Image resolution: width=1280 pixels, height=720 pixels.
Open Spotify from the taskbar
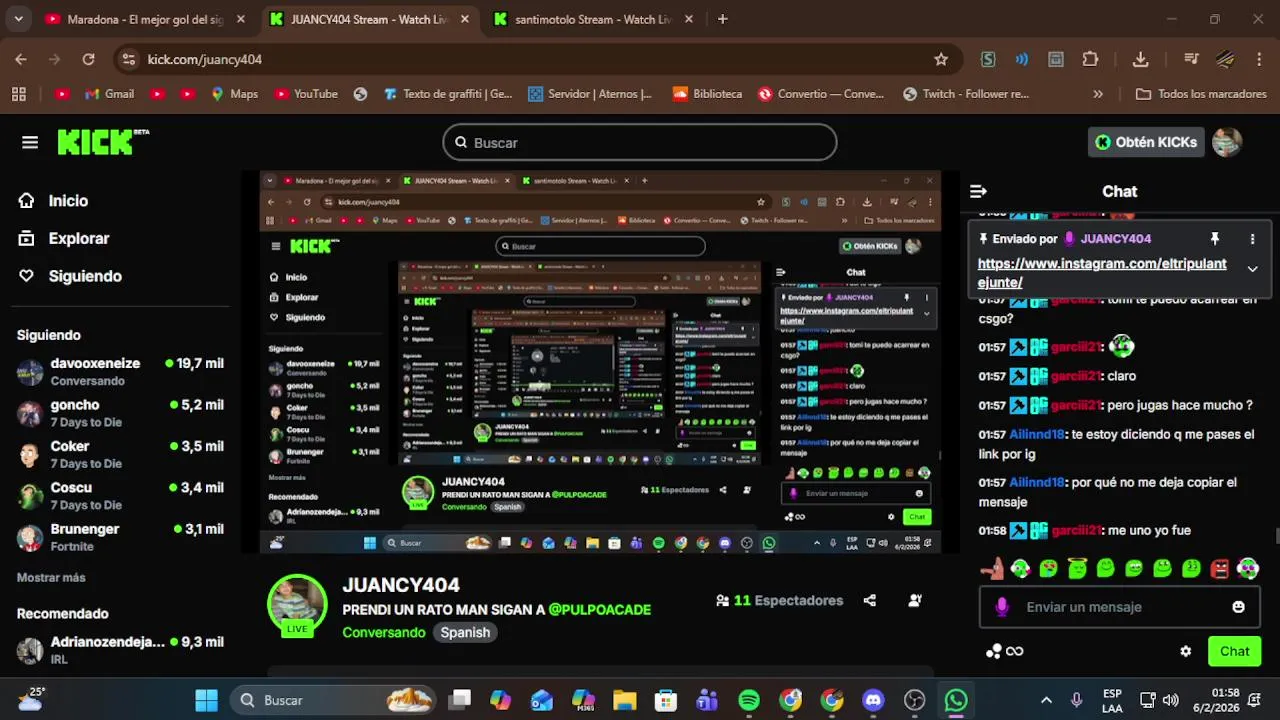point(749,700)
